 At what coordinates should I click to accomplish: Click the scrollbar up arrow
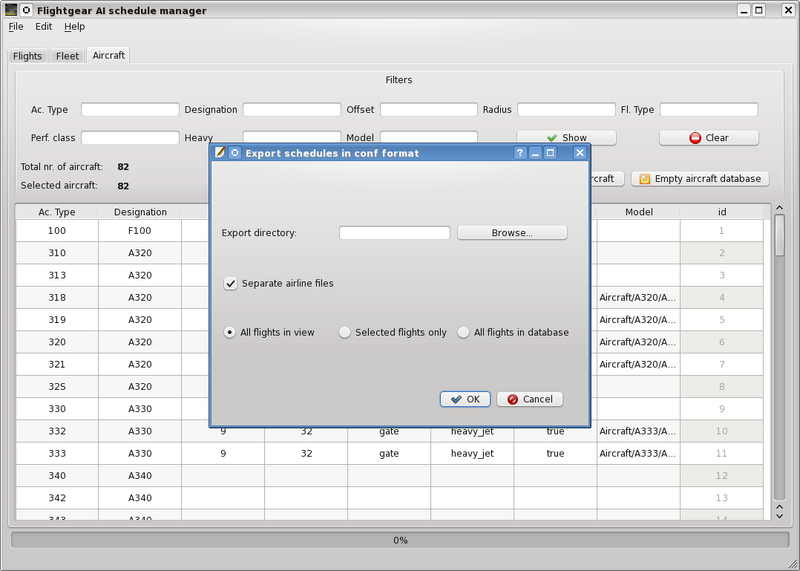click(x=779, y=208)
